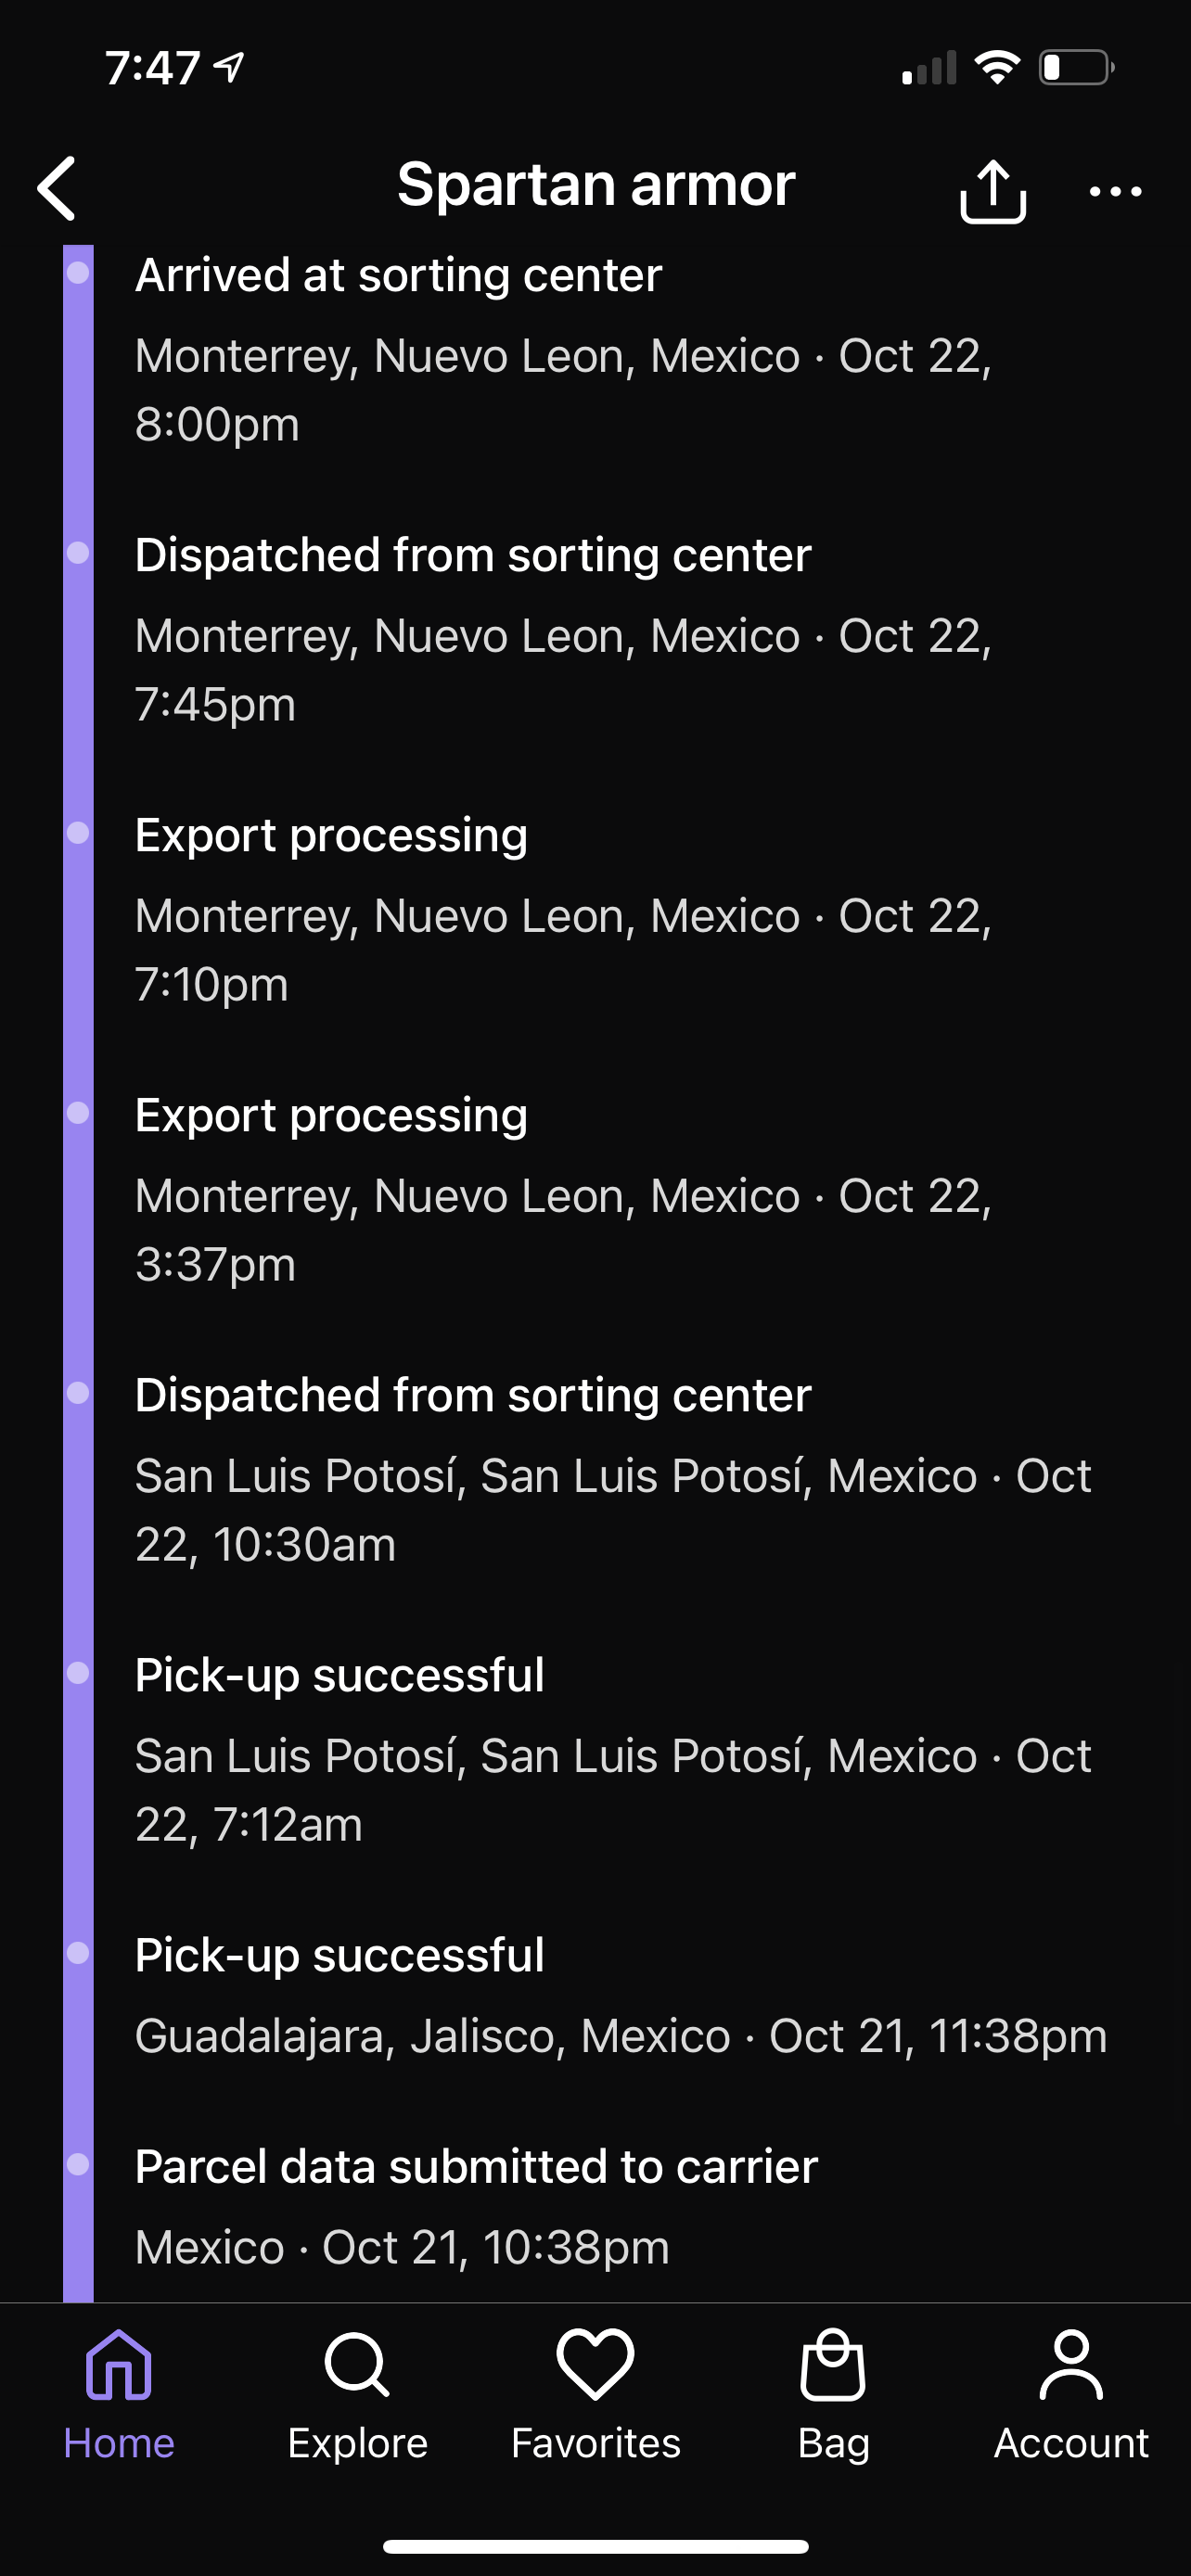The width and height of the screenshot is (1191, 2576).
Task: Tap the 7:47 clock in status bar
Action: (153, 68)
